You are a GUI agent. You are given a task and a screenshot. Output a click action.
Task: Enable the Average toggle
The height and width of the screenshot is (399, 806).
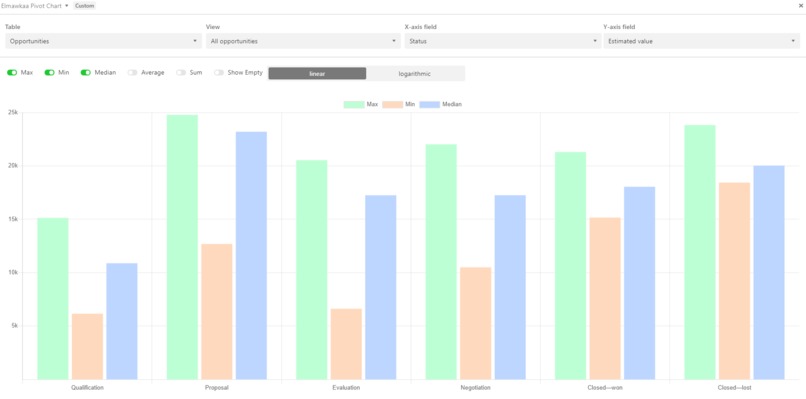pos(133,73)
